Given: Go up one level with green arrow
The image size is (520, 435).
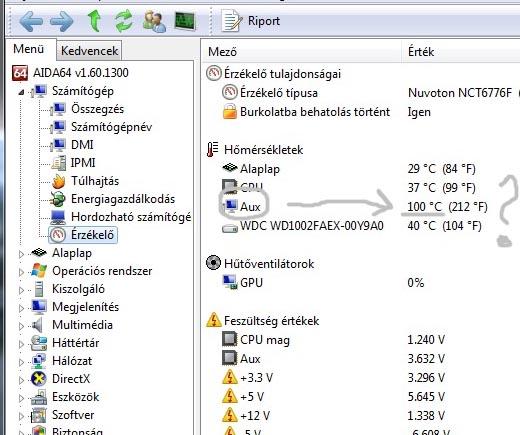Looking at the screenshot, I should pyautogui.click(x=95, y=21).
